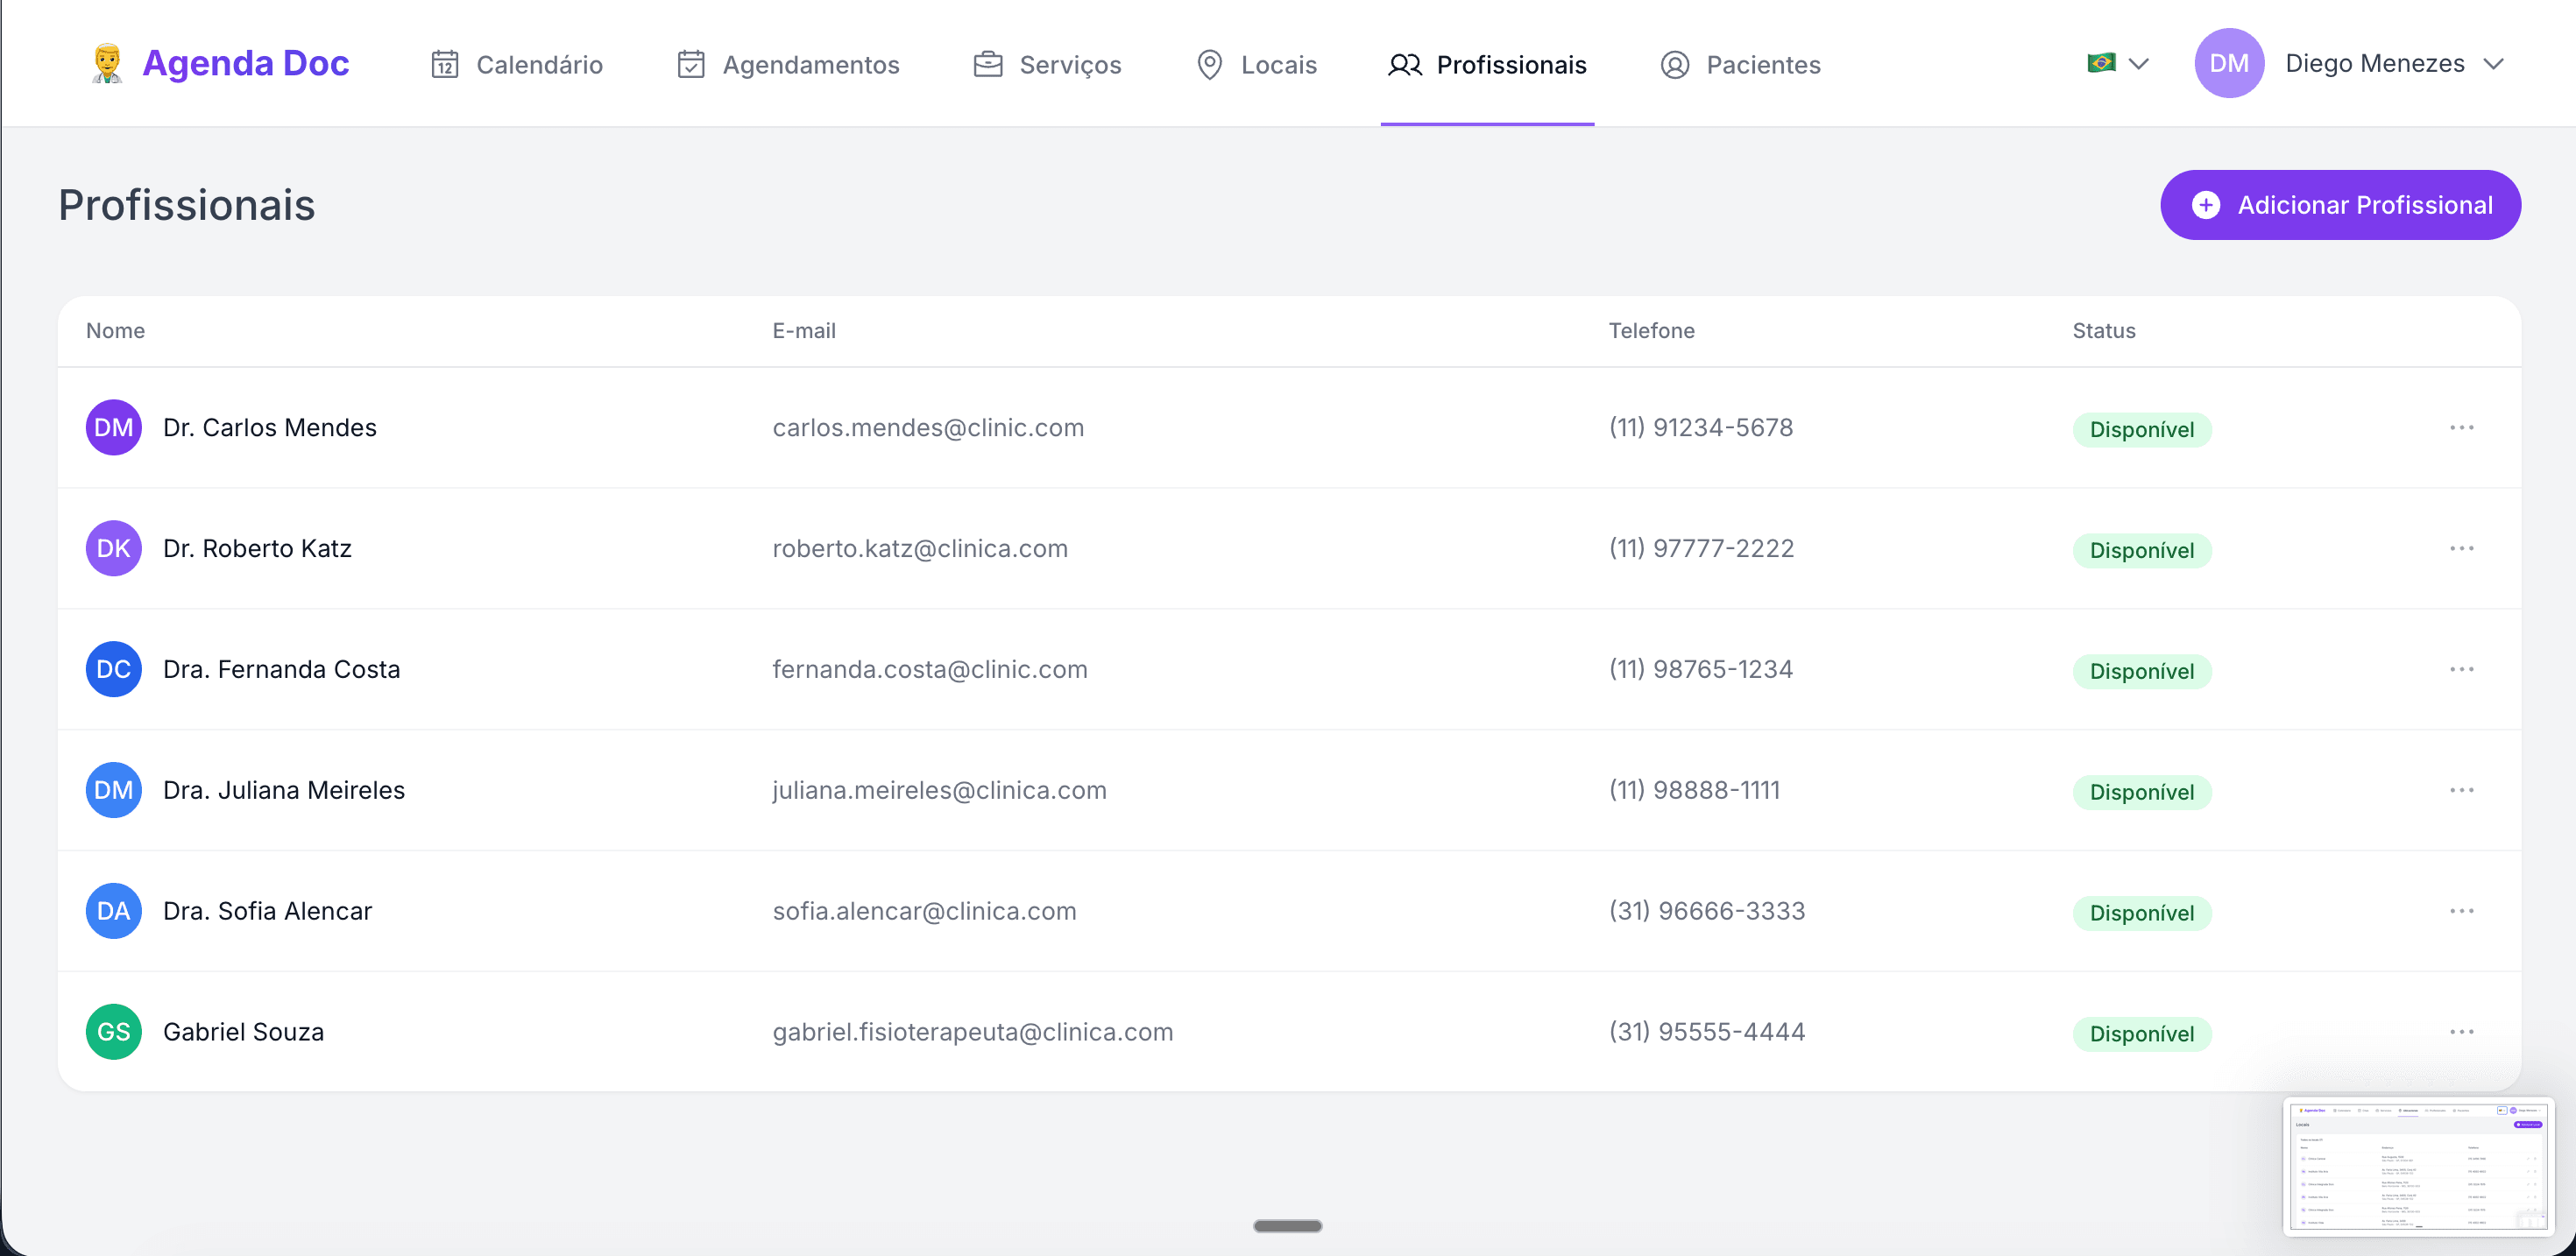The height and width of the screenshot is (1256, 2576).
Task: Open three-dot menu for Dr. Carlos Mendes
Action: coord(2461,428)
